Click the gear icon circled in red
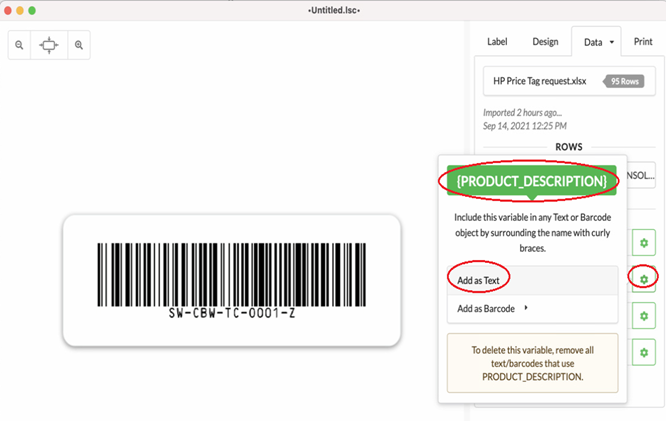Screen dimensions: 666x421 [x=644, y=278]
